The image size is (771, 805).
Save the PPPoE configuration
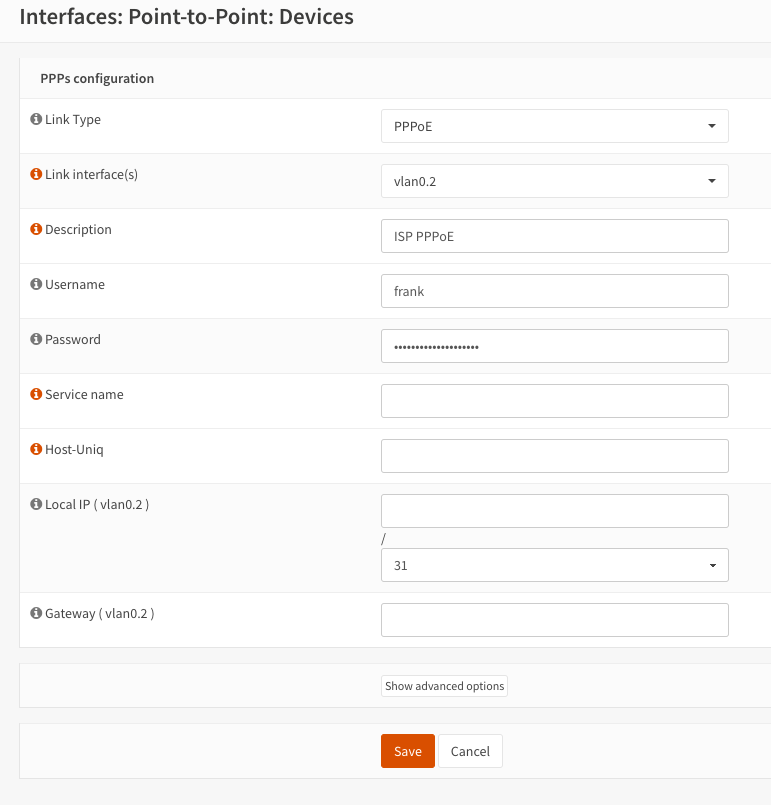pyautogui.click(x=408, y=751)
